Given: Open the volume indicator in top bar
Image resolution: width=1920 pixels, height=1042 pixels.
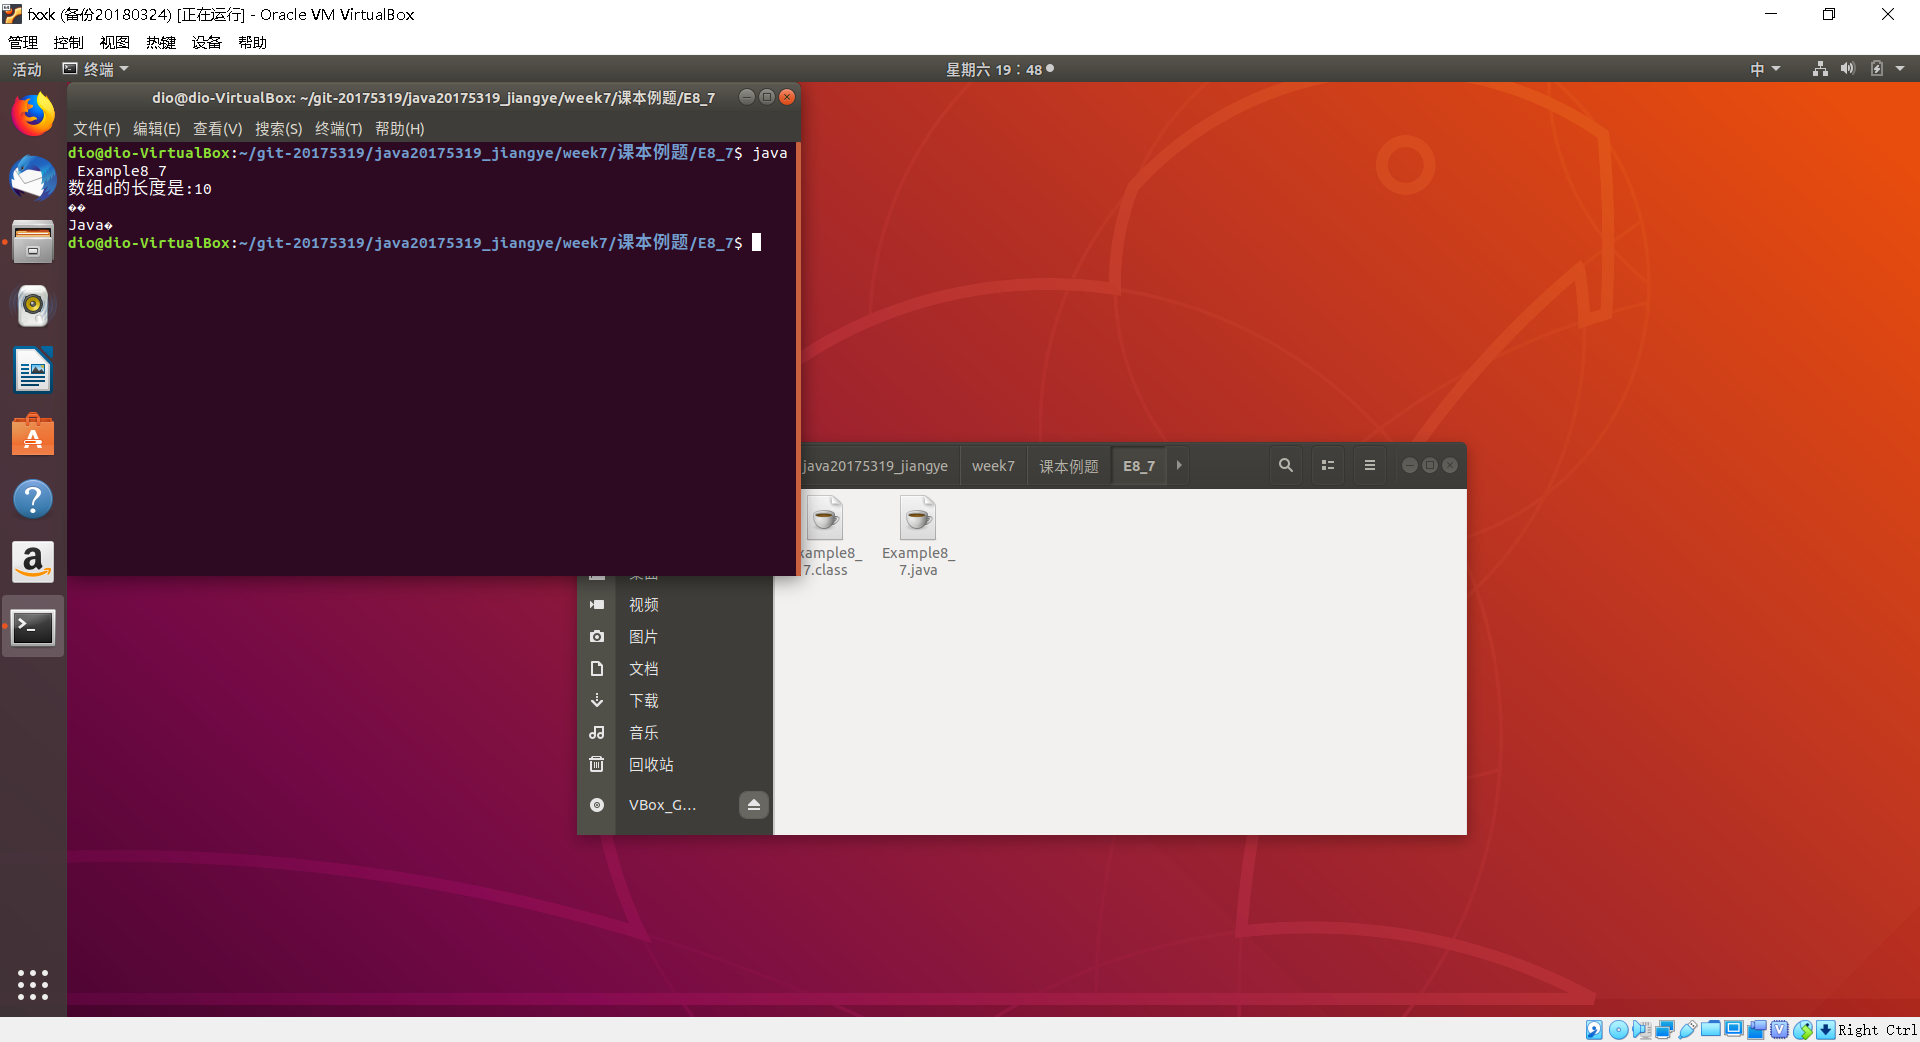Looking at the screenshot, I should coord(1848,69).
